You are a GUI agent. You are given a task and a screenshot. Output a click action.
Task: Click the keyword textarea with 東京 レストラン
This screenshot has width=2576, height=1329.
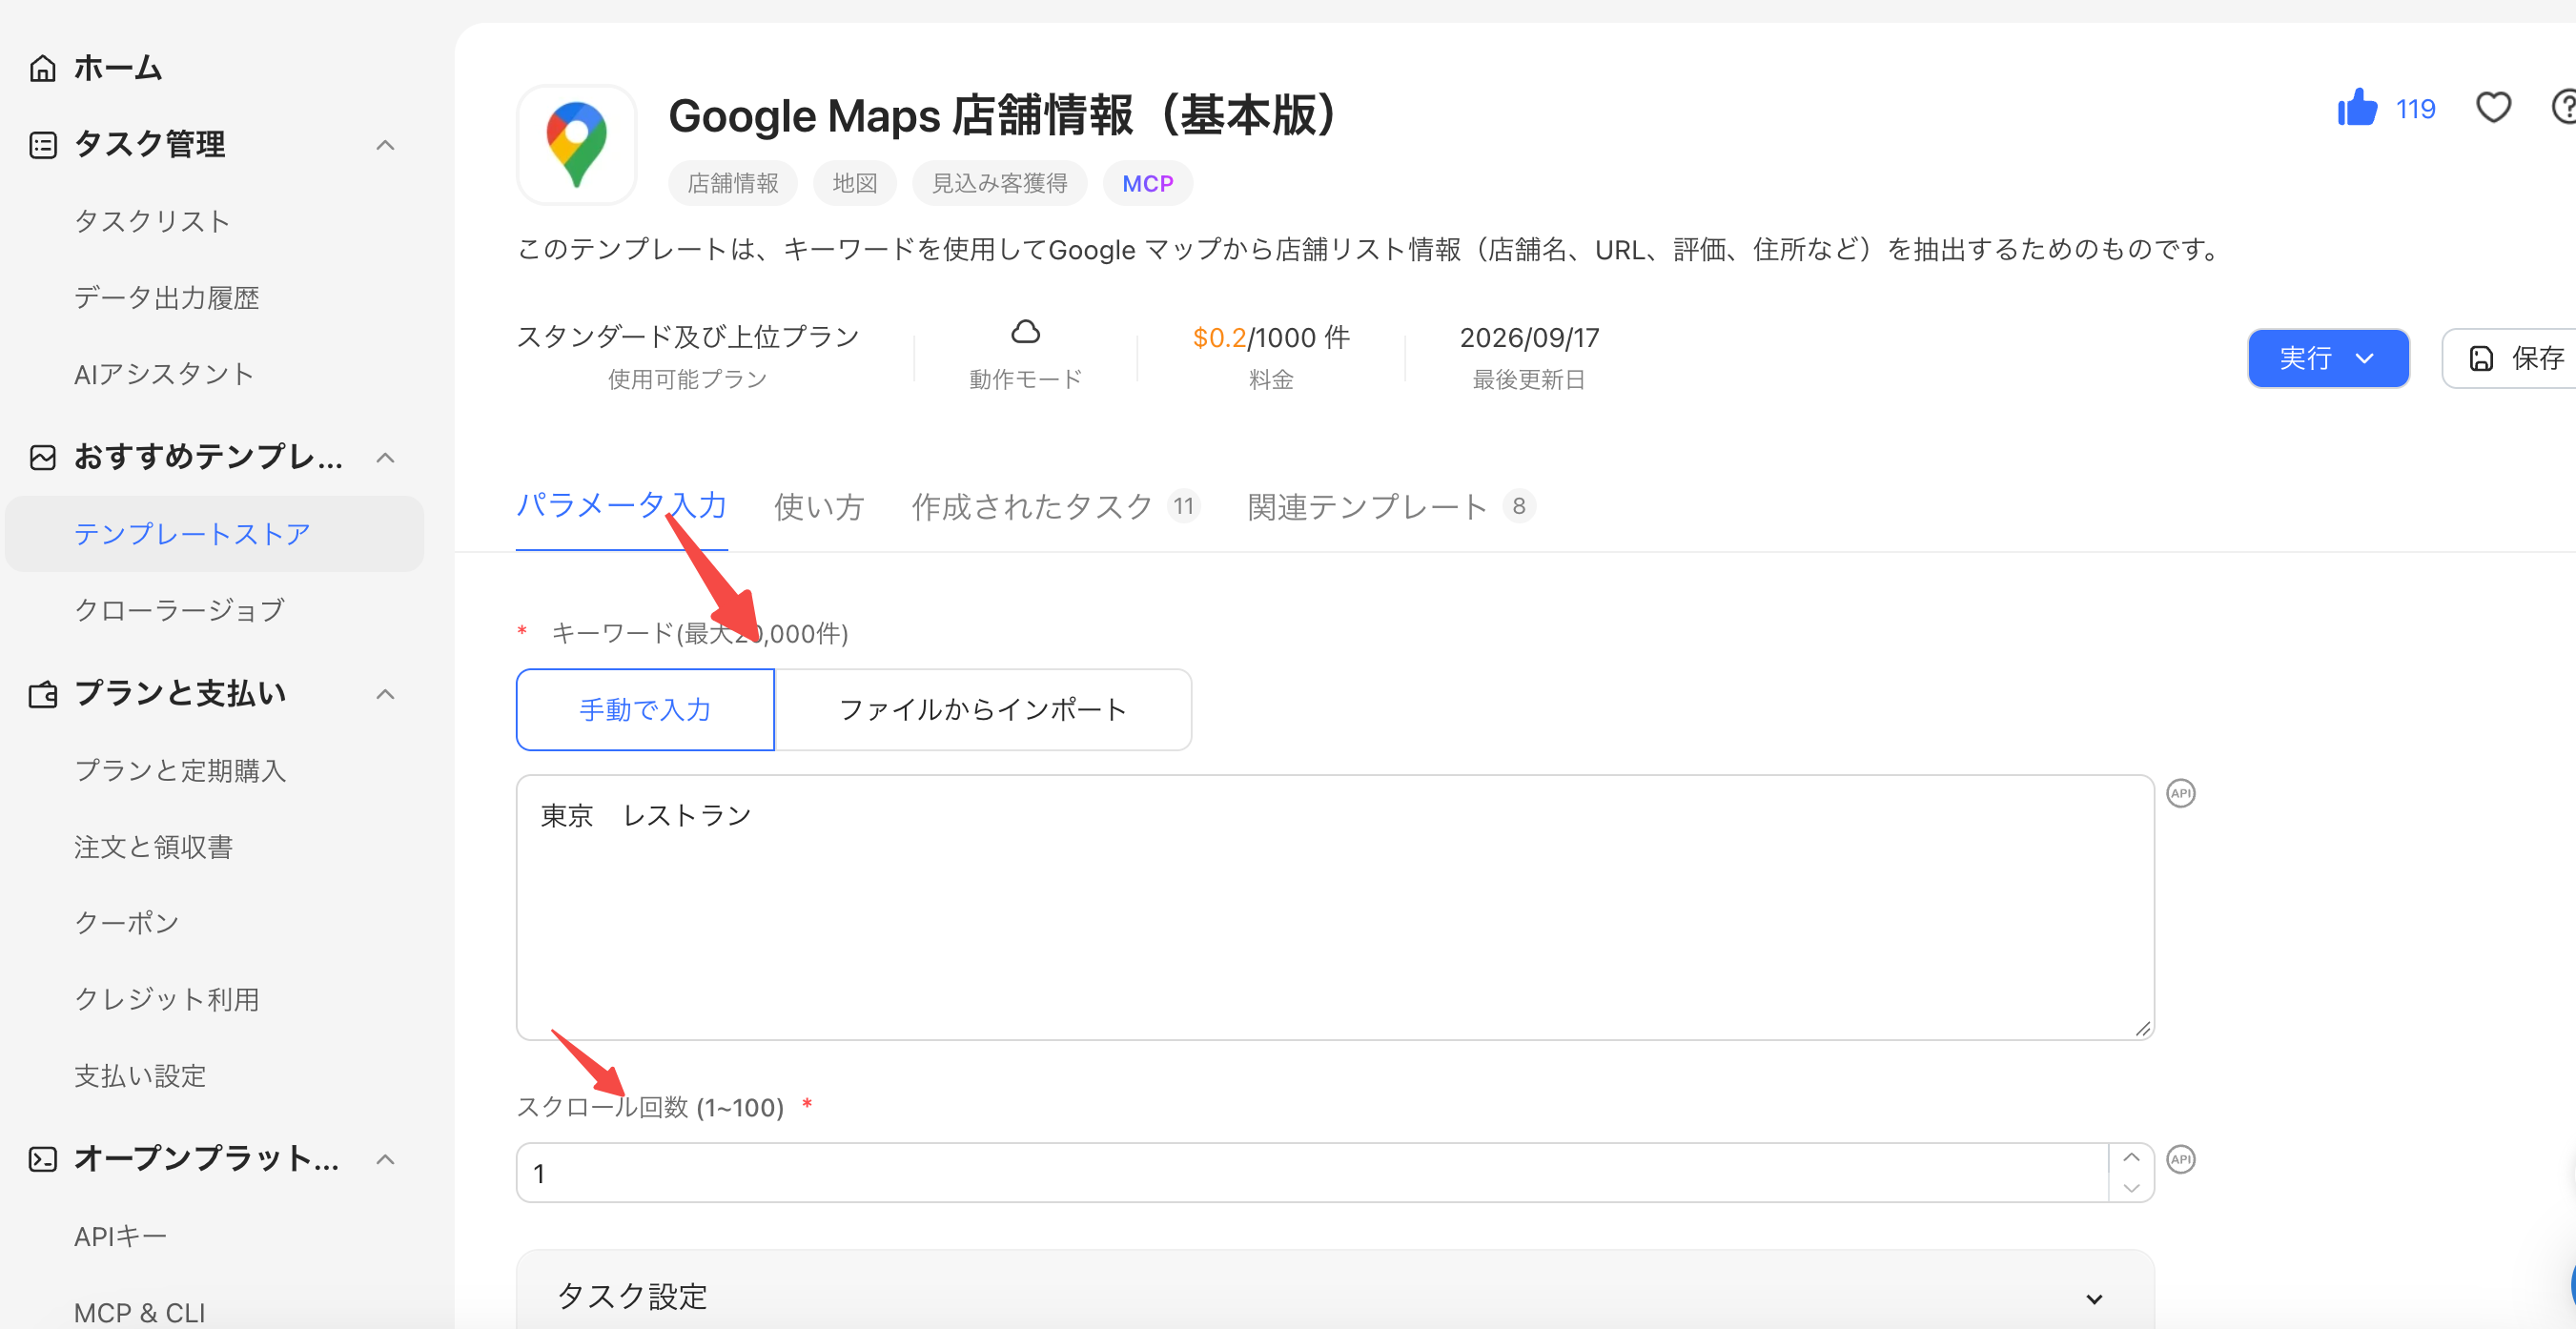click(x=1335, y=907)
